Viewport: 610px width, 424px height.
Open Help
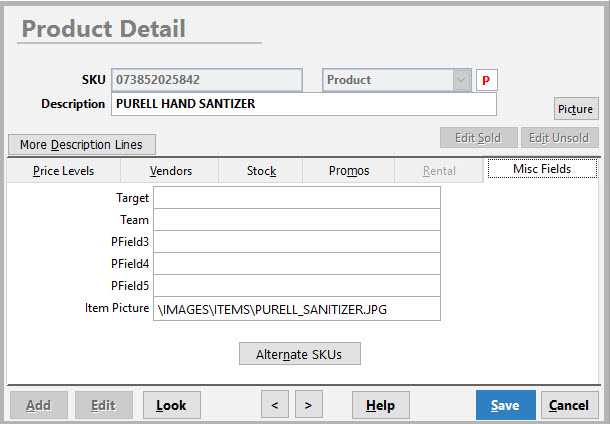380,405
